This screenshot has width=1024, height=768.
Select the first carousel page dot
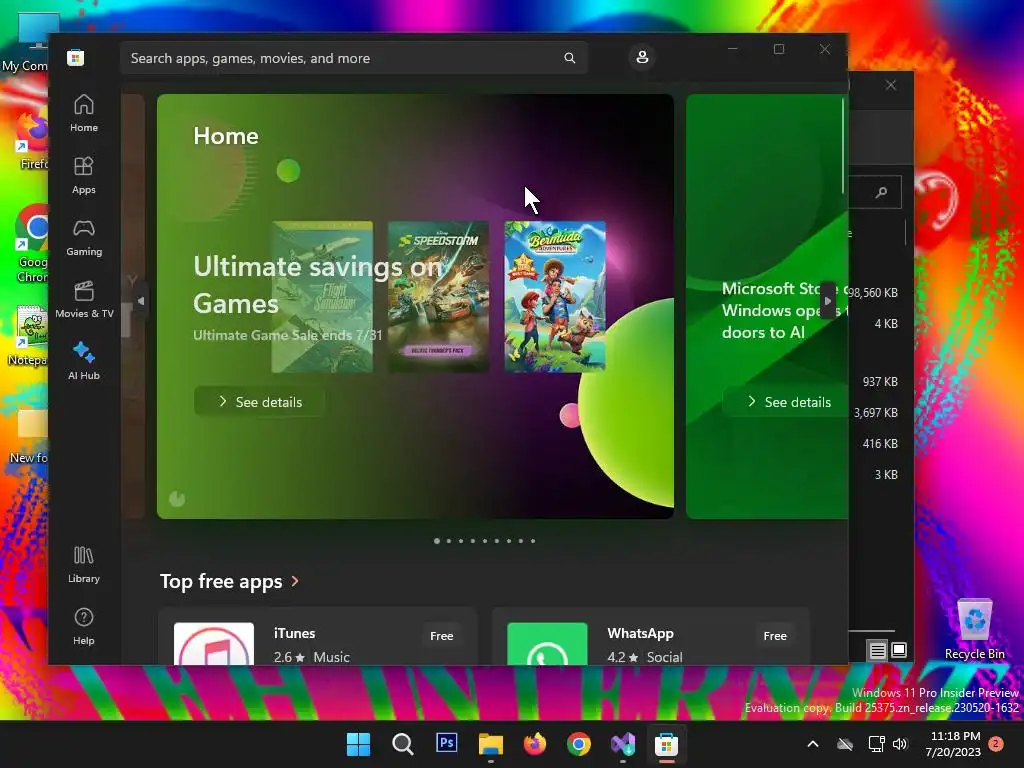437,541
